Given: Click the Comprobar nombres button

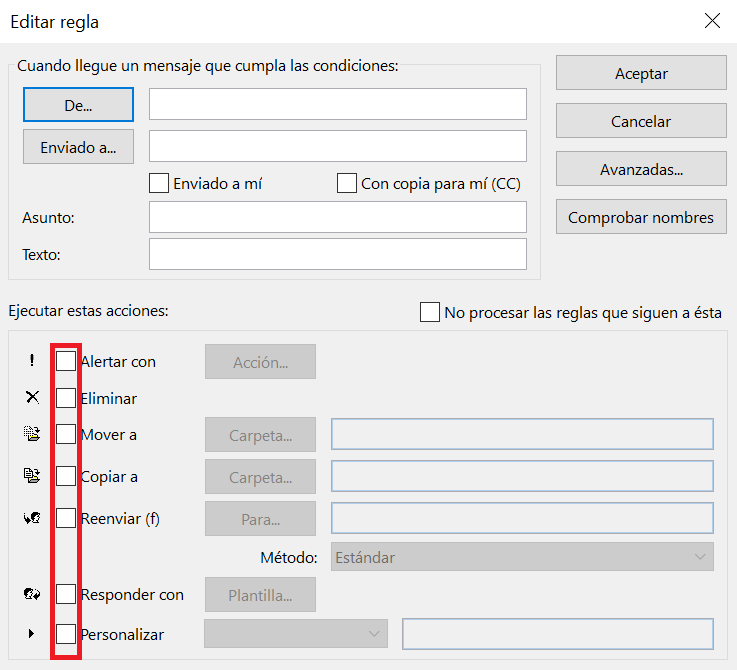Looking at the screenshot, I should 641,217.
